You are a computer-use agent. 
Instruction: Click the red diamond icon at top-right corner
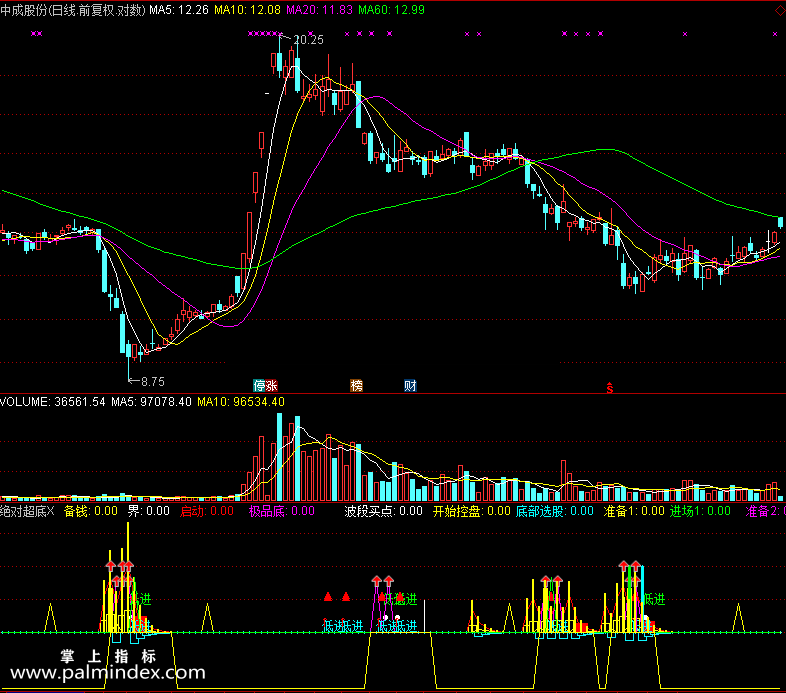[780, 10]
